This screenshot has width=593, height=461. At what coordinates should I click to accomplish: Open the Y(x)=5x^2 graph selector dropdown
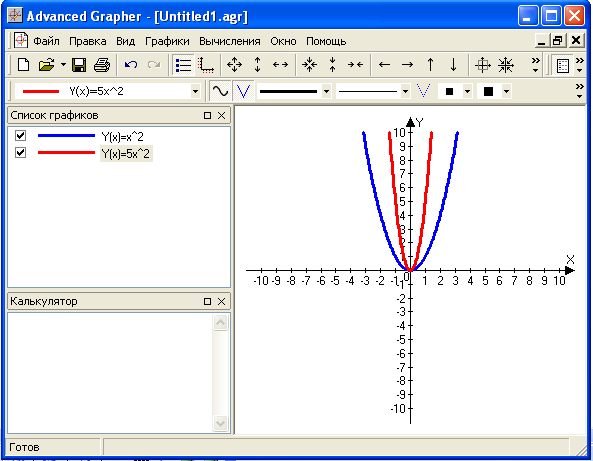(x=195, y=91)
